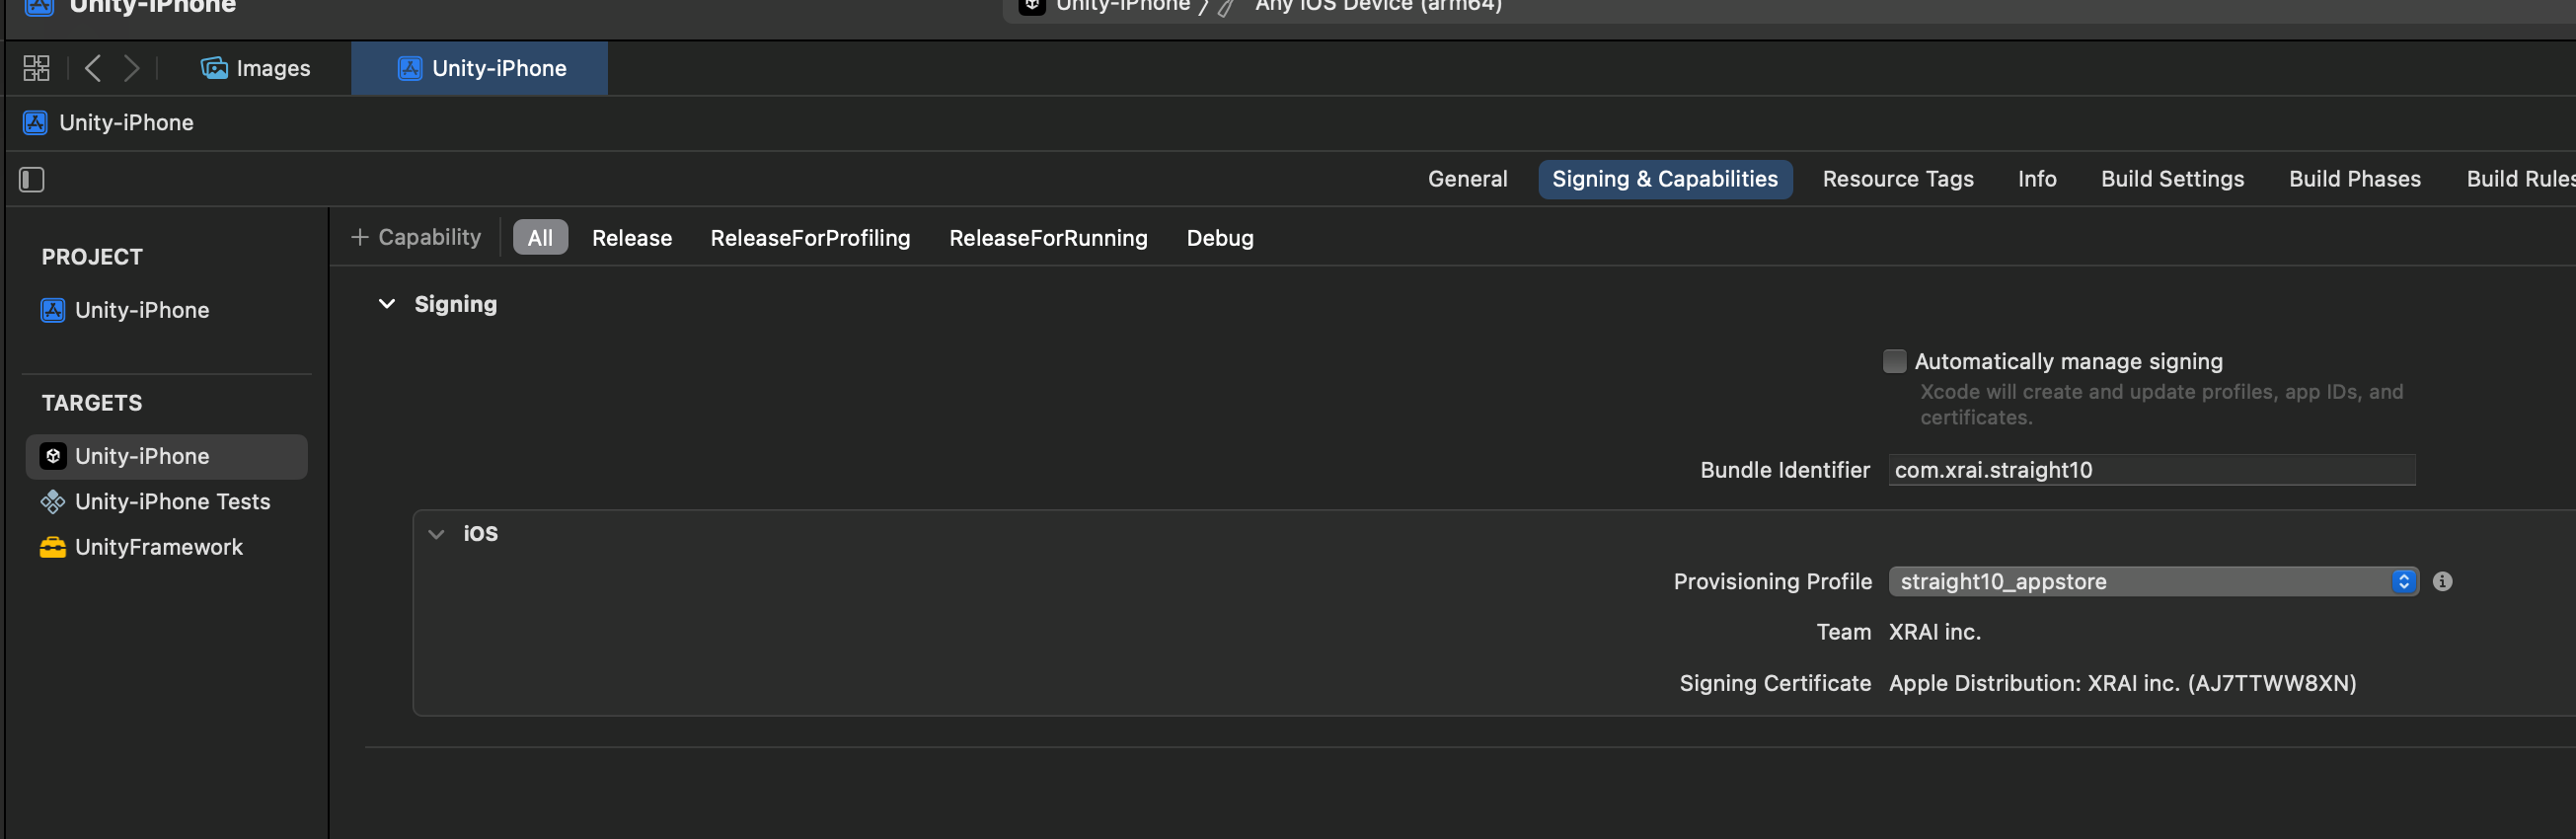Open the Resource Tags tab
2576x839 pixels.
1898,179
